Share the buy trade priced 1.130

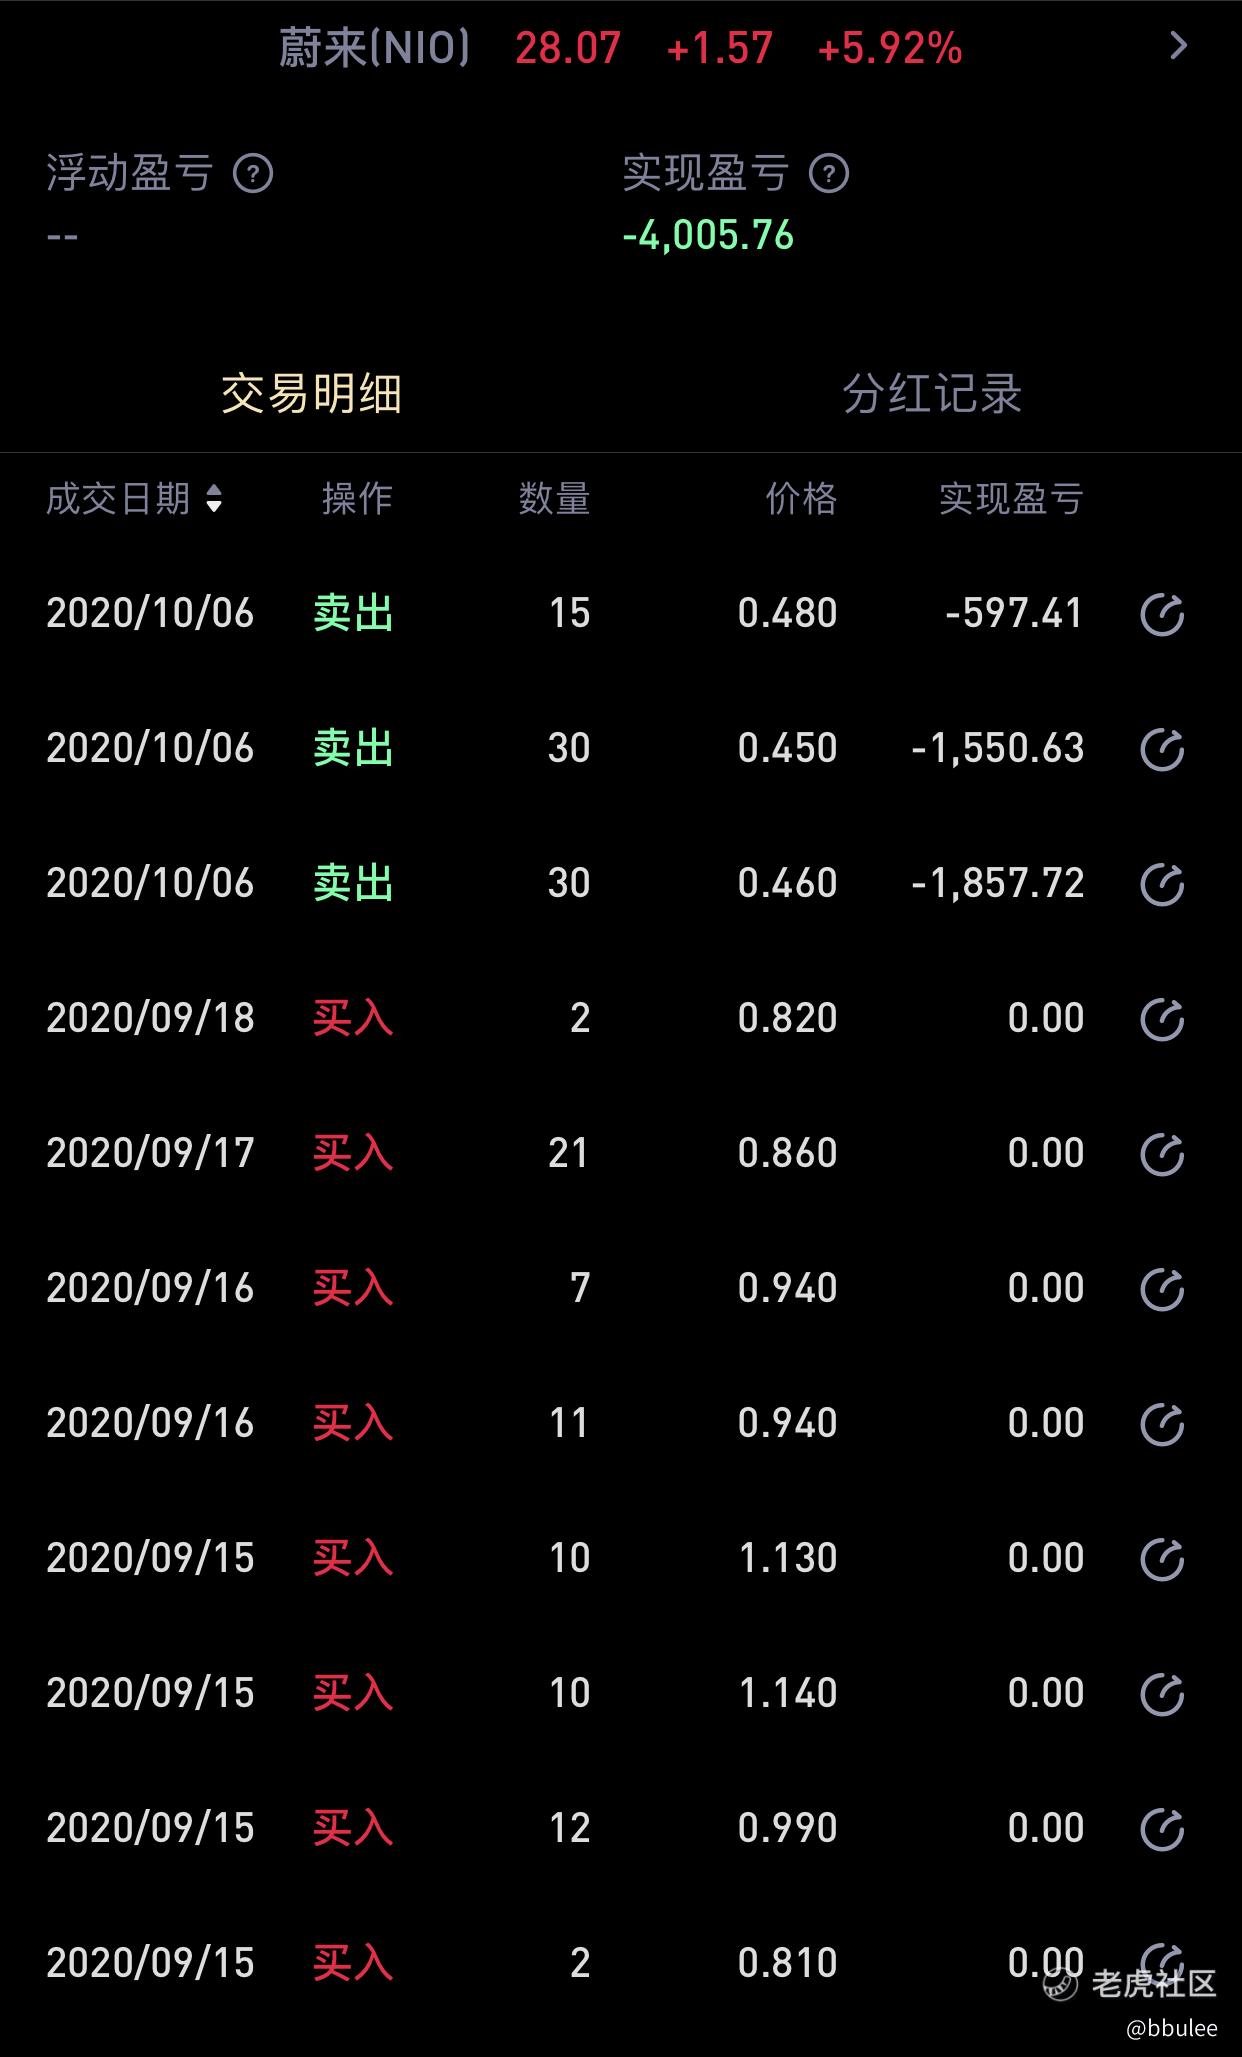[x=1162, y=1559]
